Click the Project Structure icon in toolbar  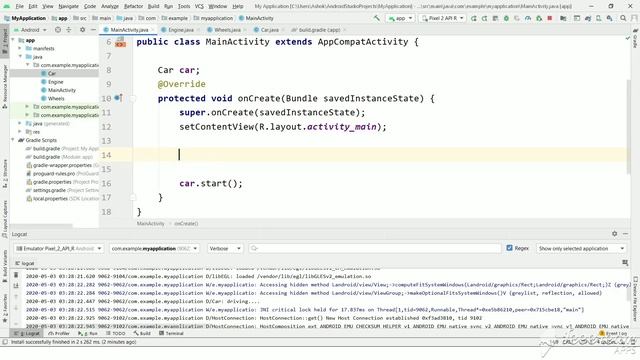pyautogui.click(x=563, y=18)
